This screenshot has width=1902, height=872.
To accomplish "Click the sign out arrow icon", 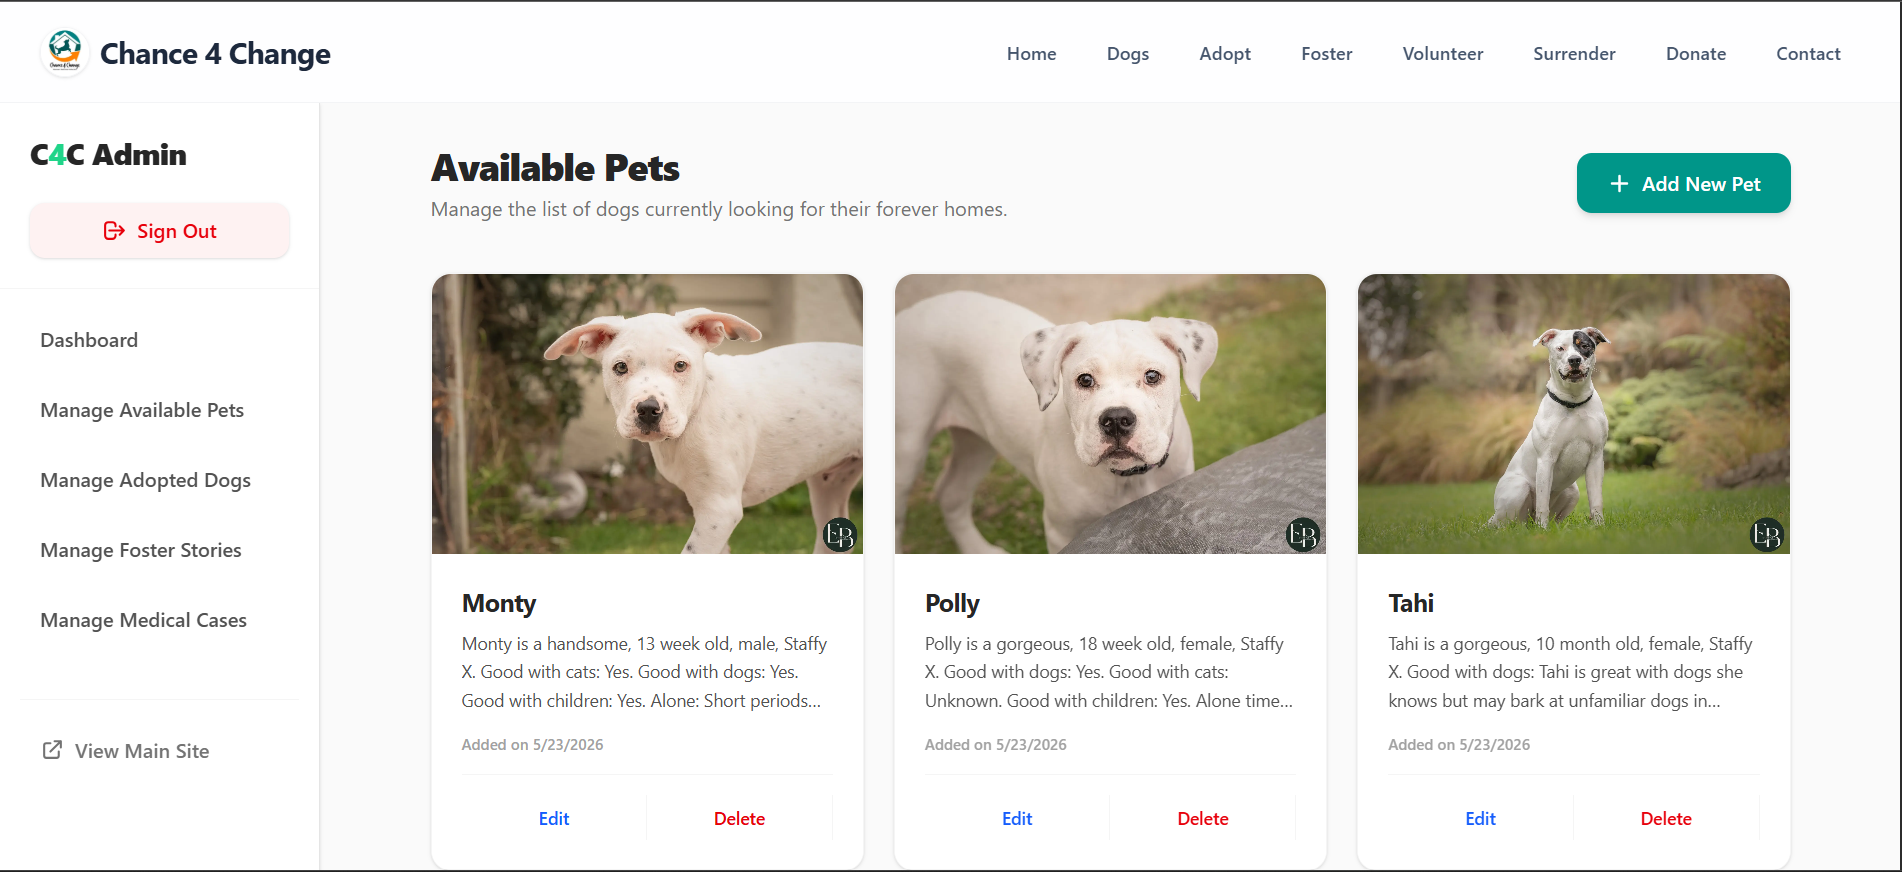I will pos(114,231).
